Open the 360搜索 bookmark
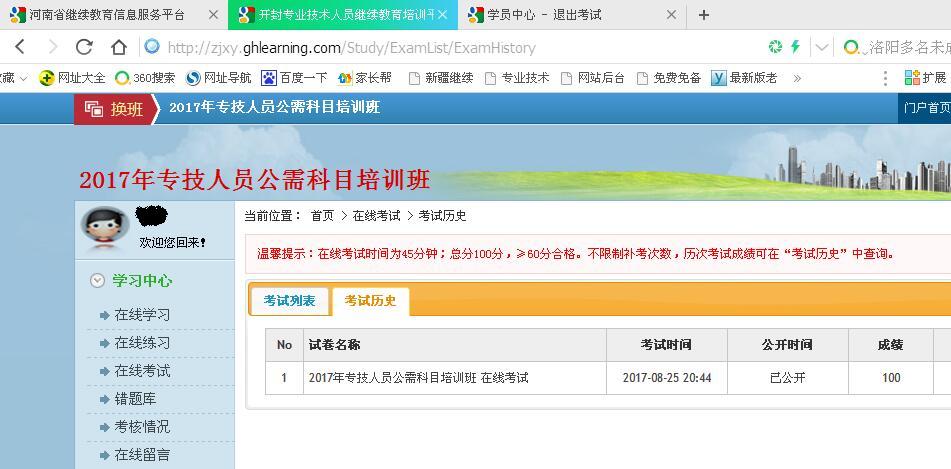Viewport: 951px width, 469px height. pos(145,77)
